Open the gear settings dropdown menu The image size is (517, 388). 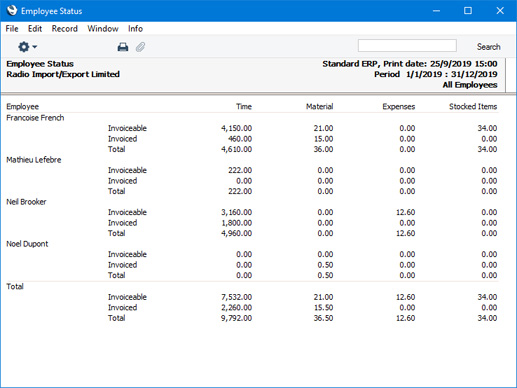tap(27, 47)
